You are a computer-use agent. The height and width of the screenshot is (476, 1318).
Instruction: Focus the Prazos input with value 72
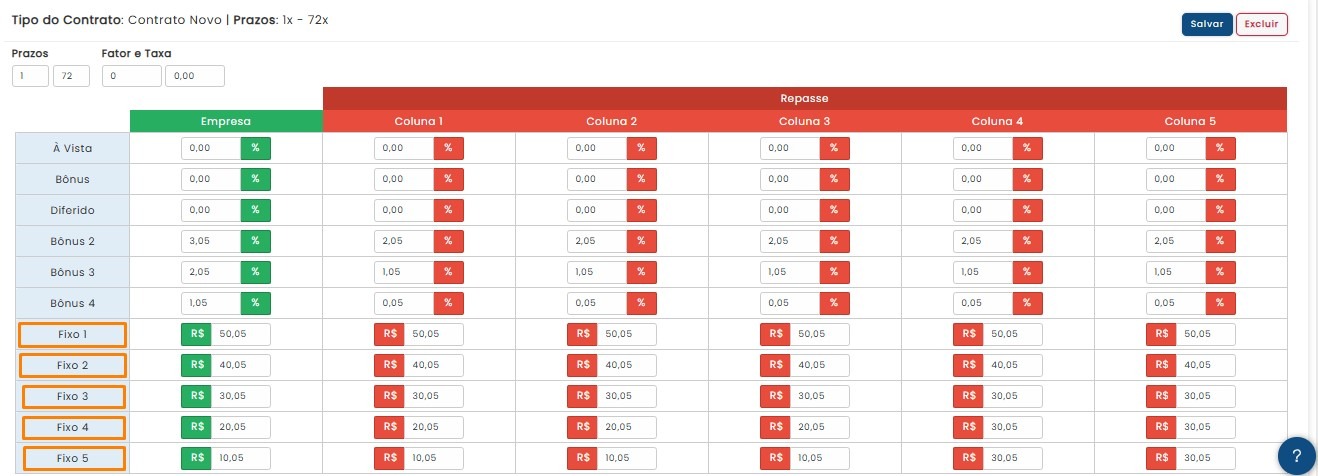pyautogui.click(x=71, y=76)
